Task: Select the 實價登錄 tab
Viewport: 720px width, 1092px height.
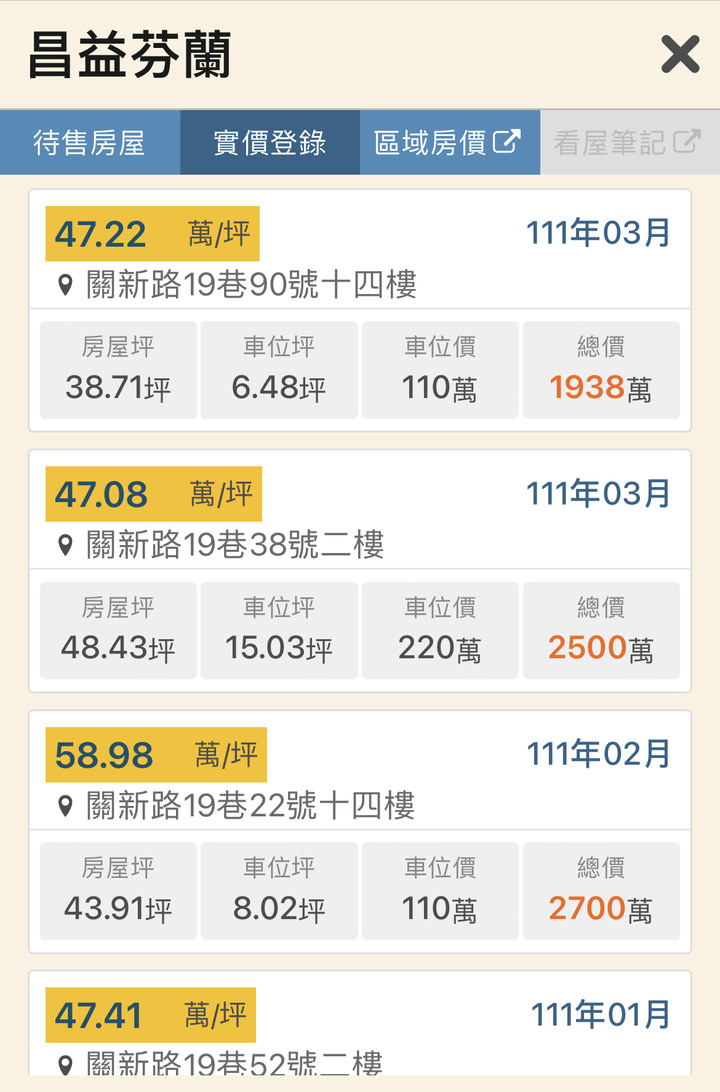Action: click(270, 142)
